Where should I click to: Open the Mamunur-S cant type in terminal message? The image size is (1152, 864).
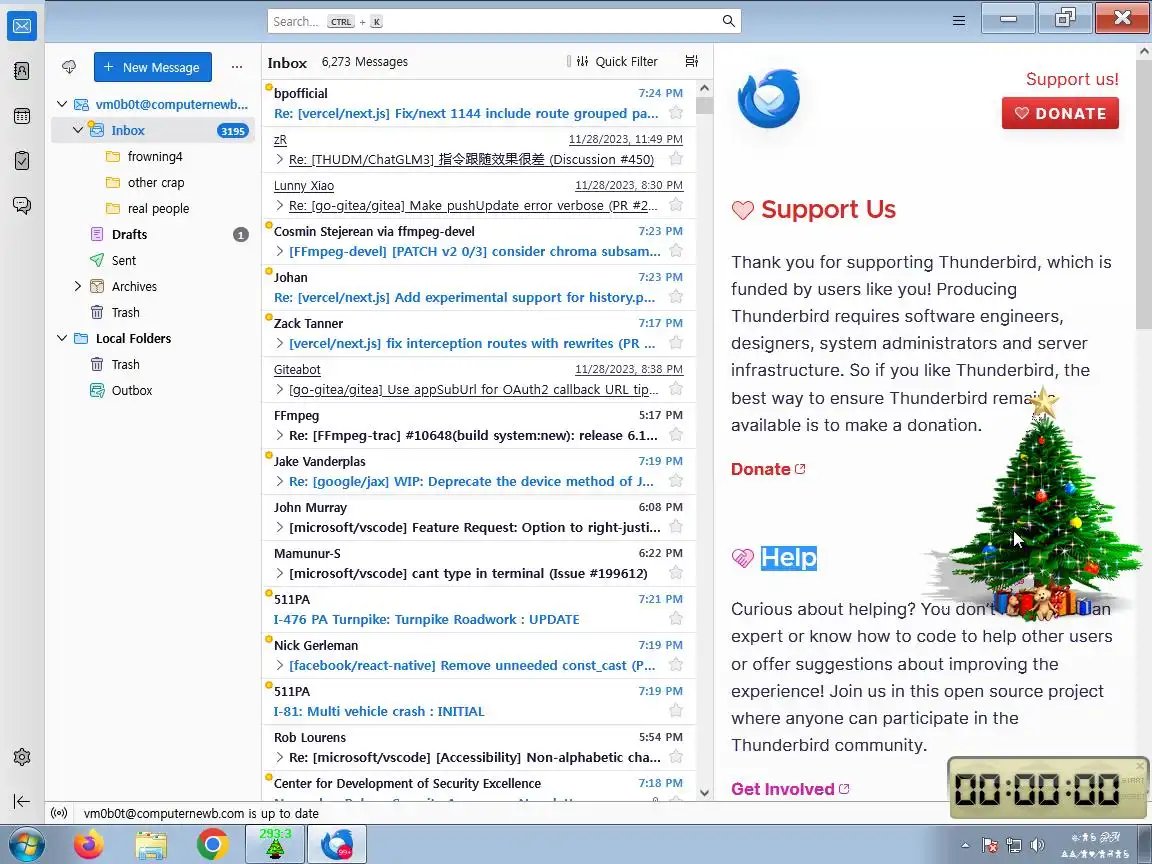[x=478, y=564]
